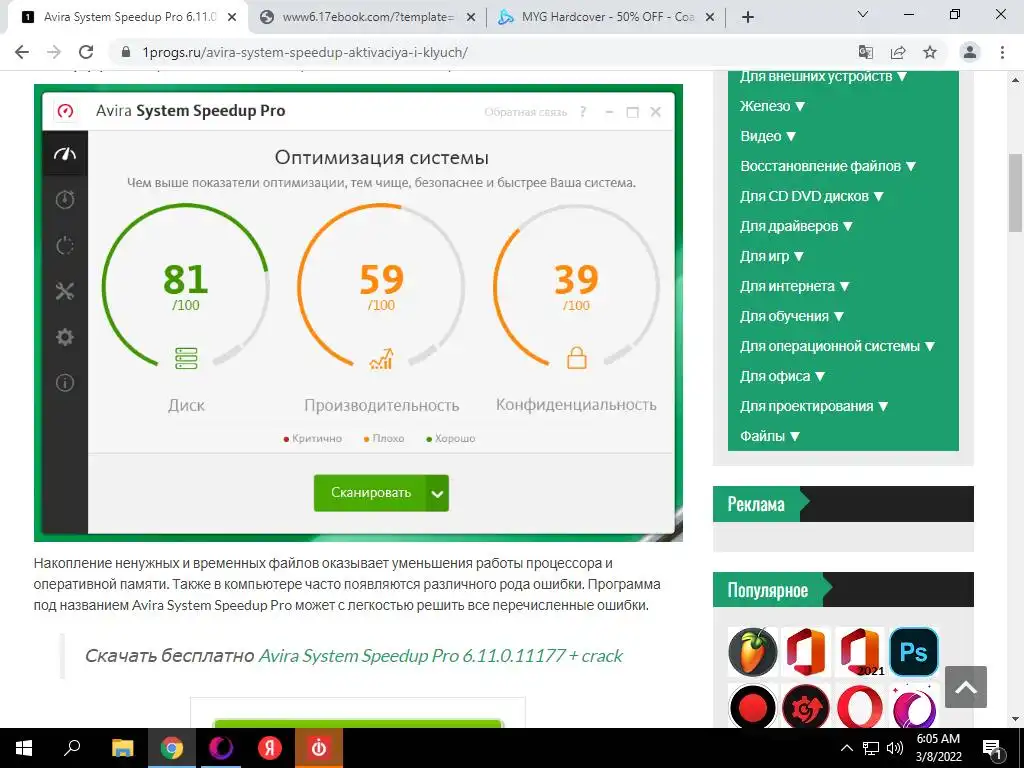The height and width of the screenshot is (768, 1024).
Task: Click the Сканировать button in the screenshot
Action: (x=370, y=493)
